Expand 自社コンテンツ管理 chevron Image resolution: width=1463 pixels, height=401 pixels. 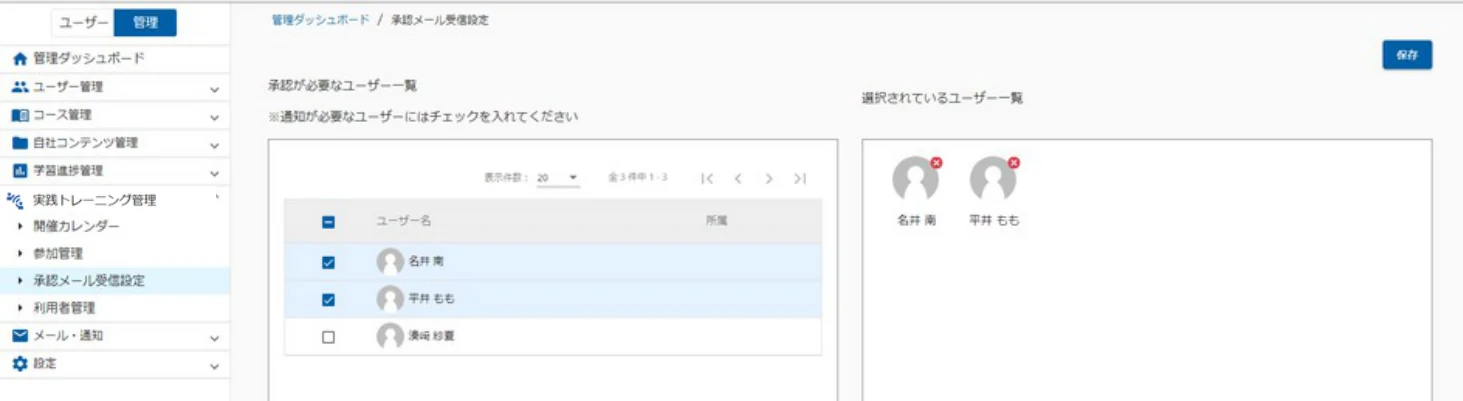[214, 145]
